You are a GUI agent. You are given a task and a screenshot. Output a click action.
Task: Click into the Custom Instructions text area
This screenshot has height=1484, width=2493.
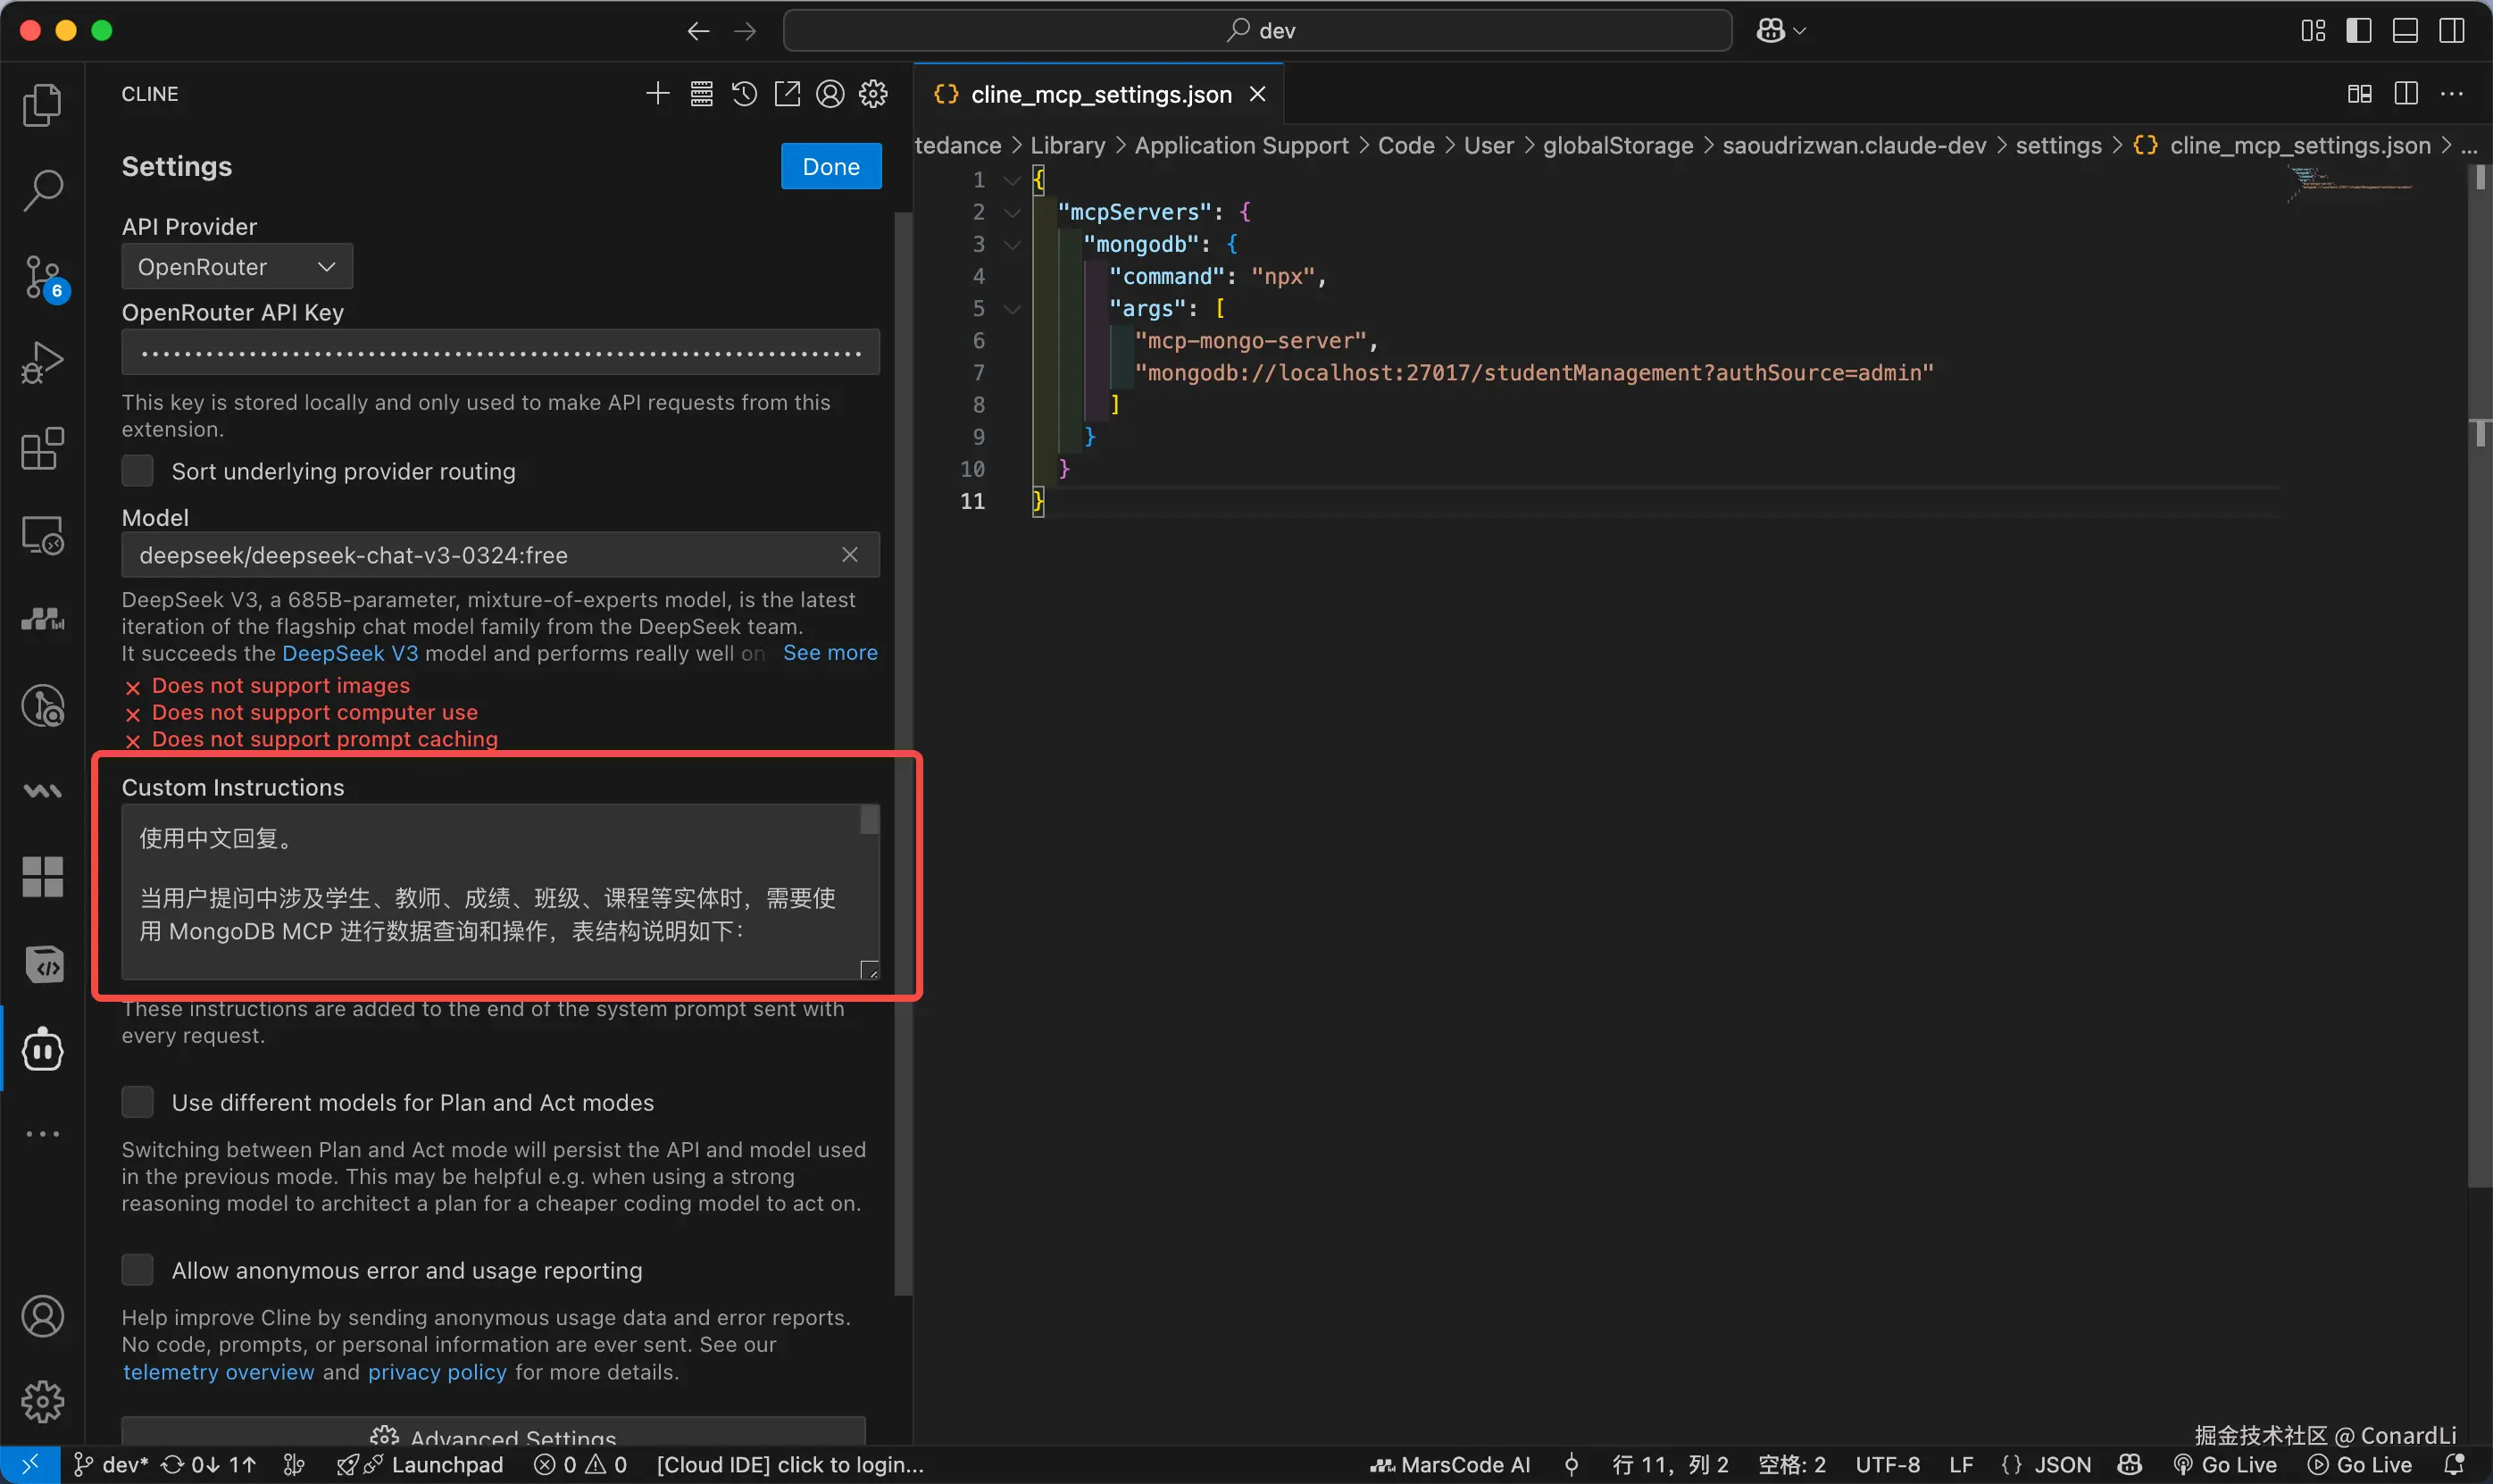click(490, 890)
